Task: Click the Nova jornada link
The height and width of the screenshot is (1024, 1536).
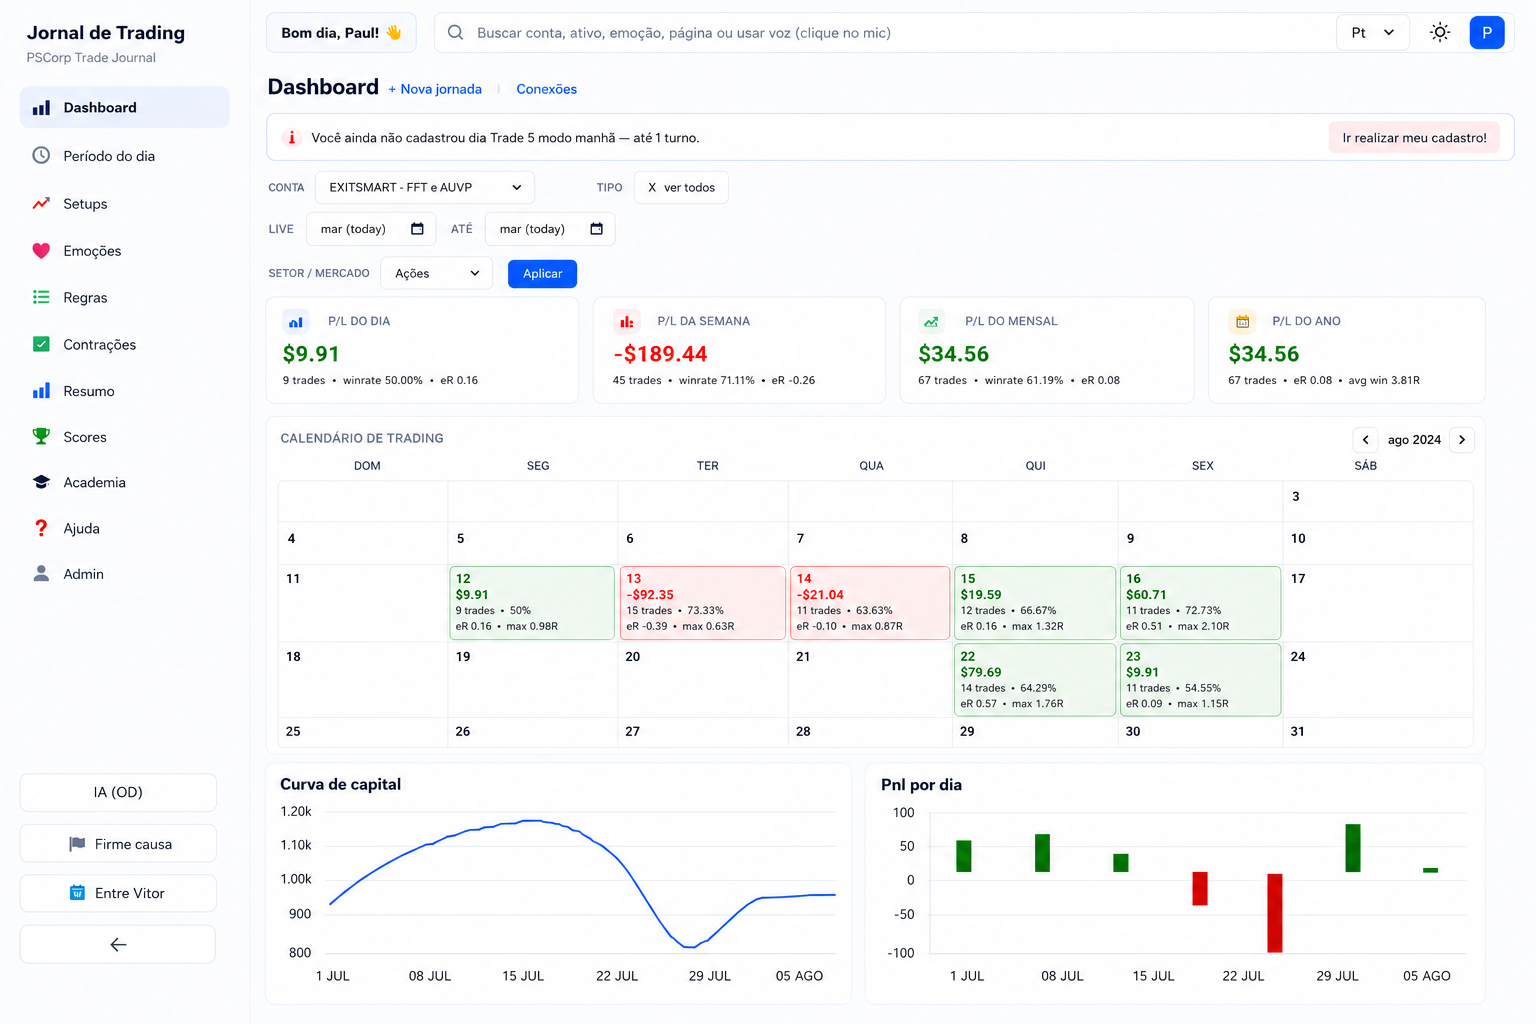Action: pos(435,89)
